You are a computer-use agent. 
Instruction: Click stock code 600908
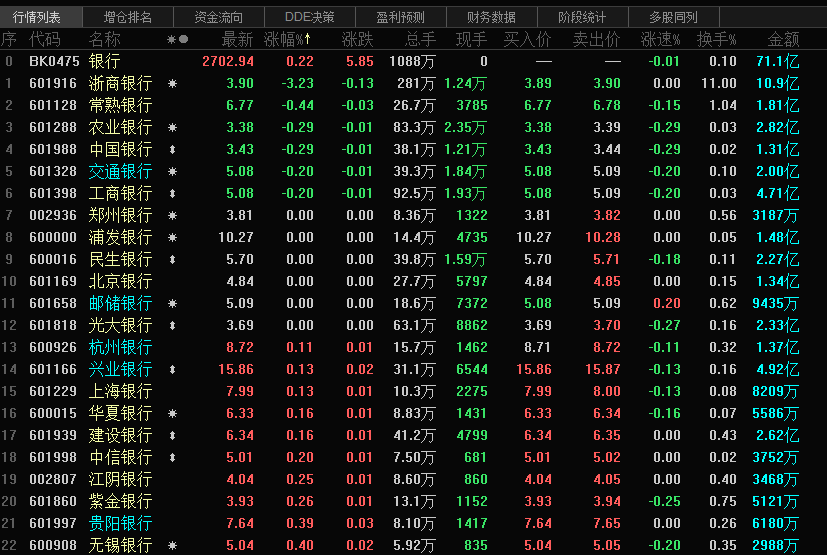point(53,545)
